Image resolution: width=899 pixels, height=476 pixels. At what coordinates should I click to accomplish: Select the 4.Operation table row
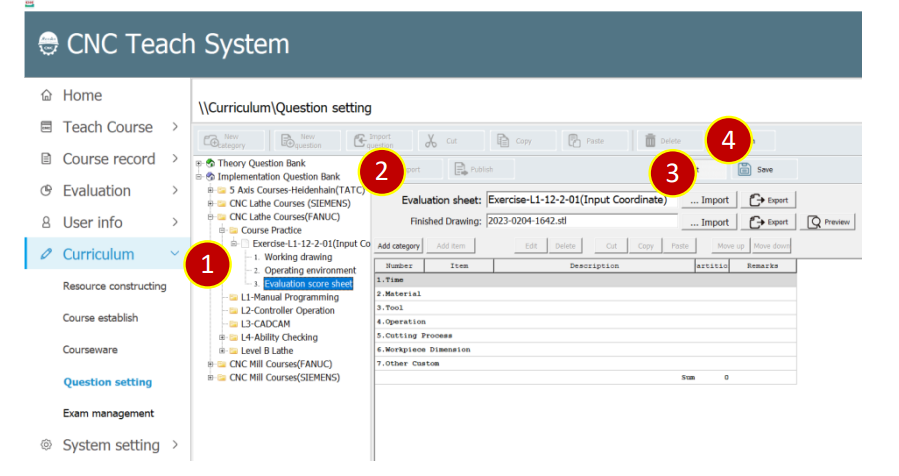585,322
